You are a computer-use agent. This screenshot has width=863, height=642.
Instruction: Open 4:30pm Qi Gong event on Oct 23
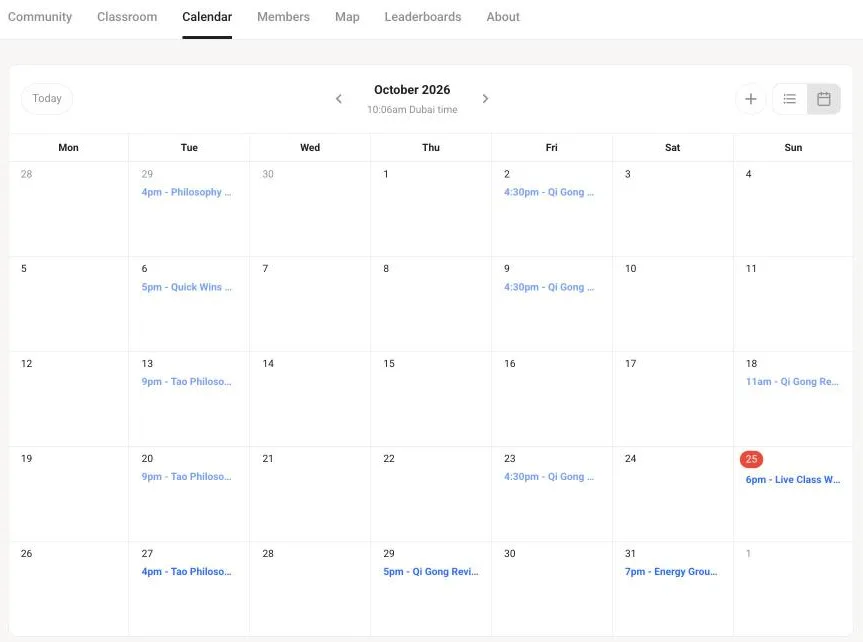tap(549, 477)
